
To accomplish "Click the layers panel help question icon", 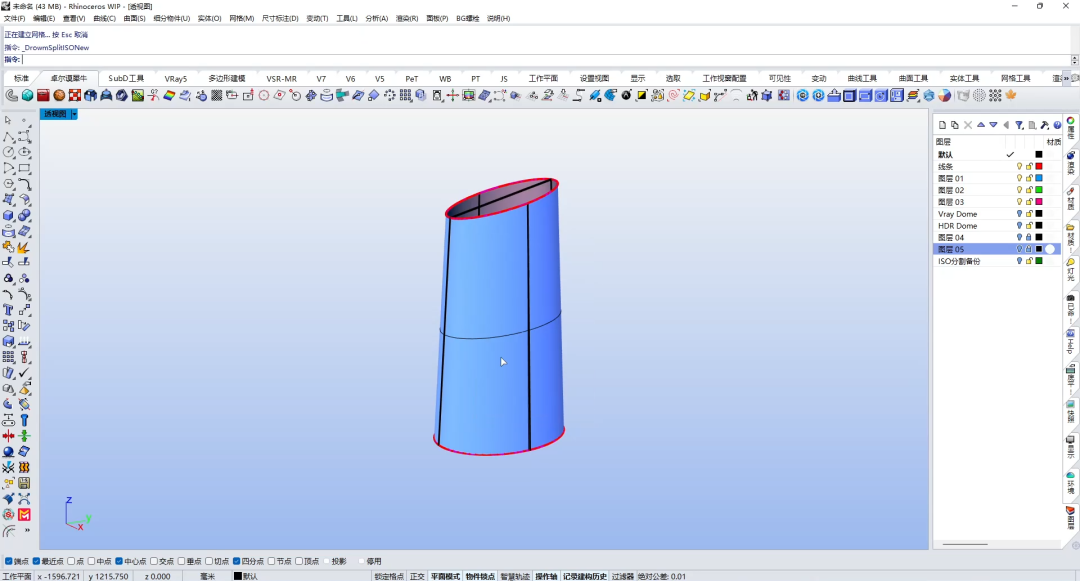I will coord(1057,125).
